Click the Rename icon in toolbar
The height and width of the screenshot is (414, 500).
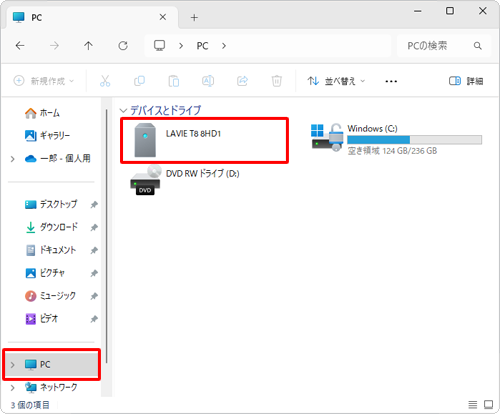208,81
